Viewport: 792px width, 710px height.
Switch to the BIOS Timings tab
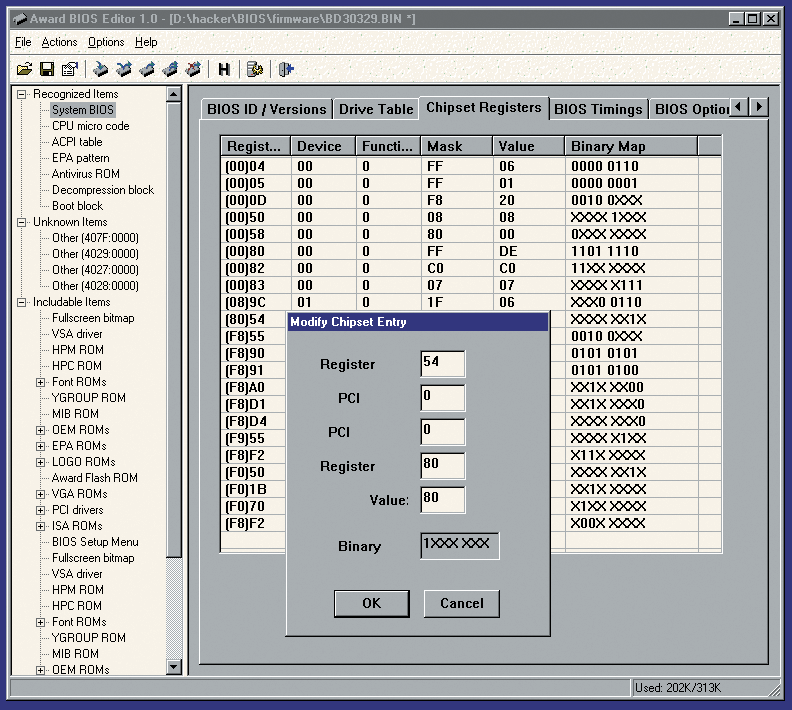click(598, 109)
